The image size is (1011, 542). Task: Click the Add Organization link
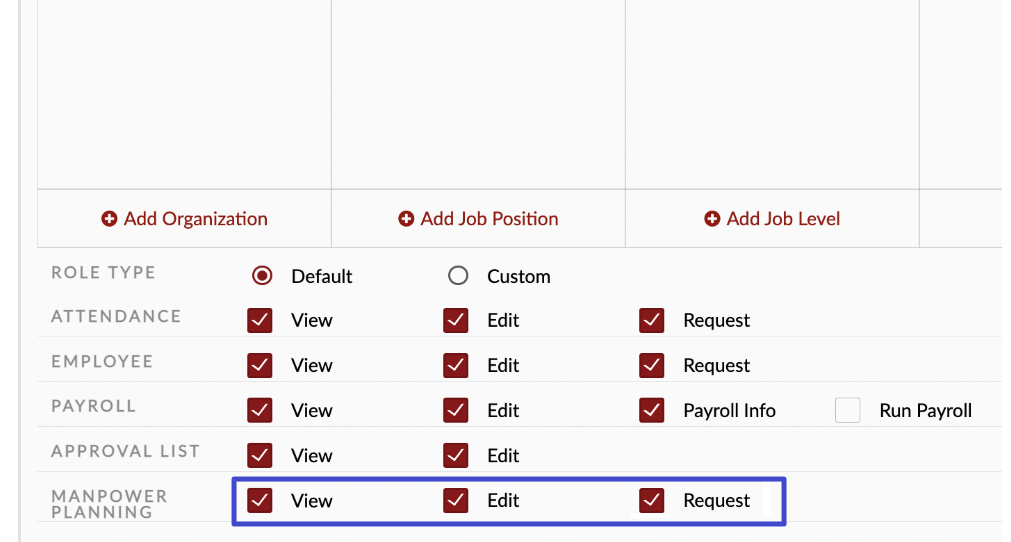(195, 219)
